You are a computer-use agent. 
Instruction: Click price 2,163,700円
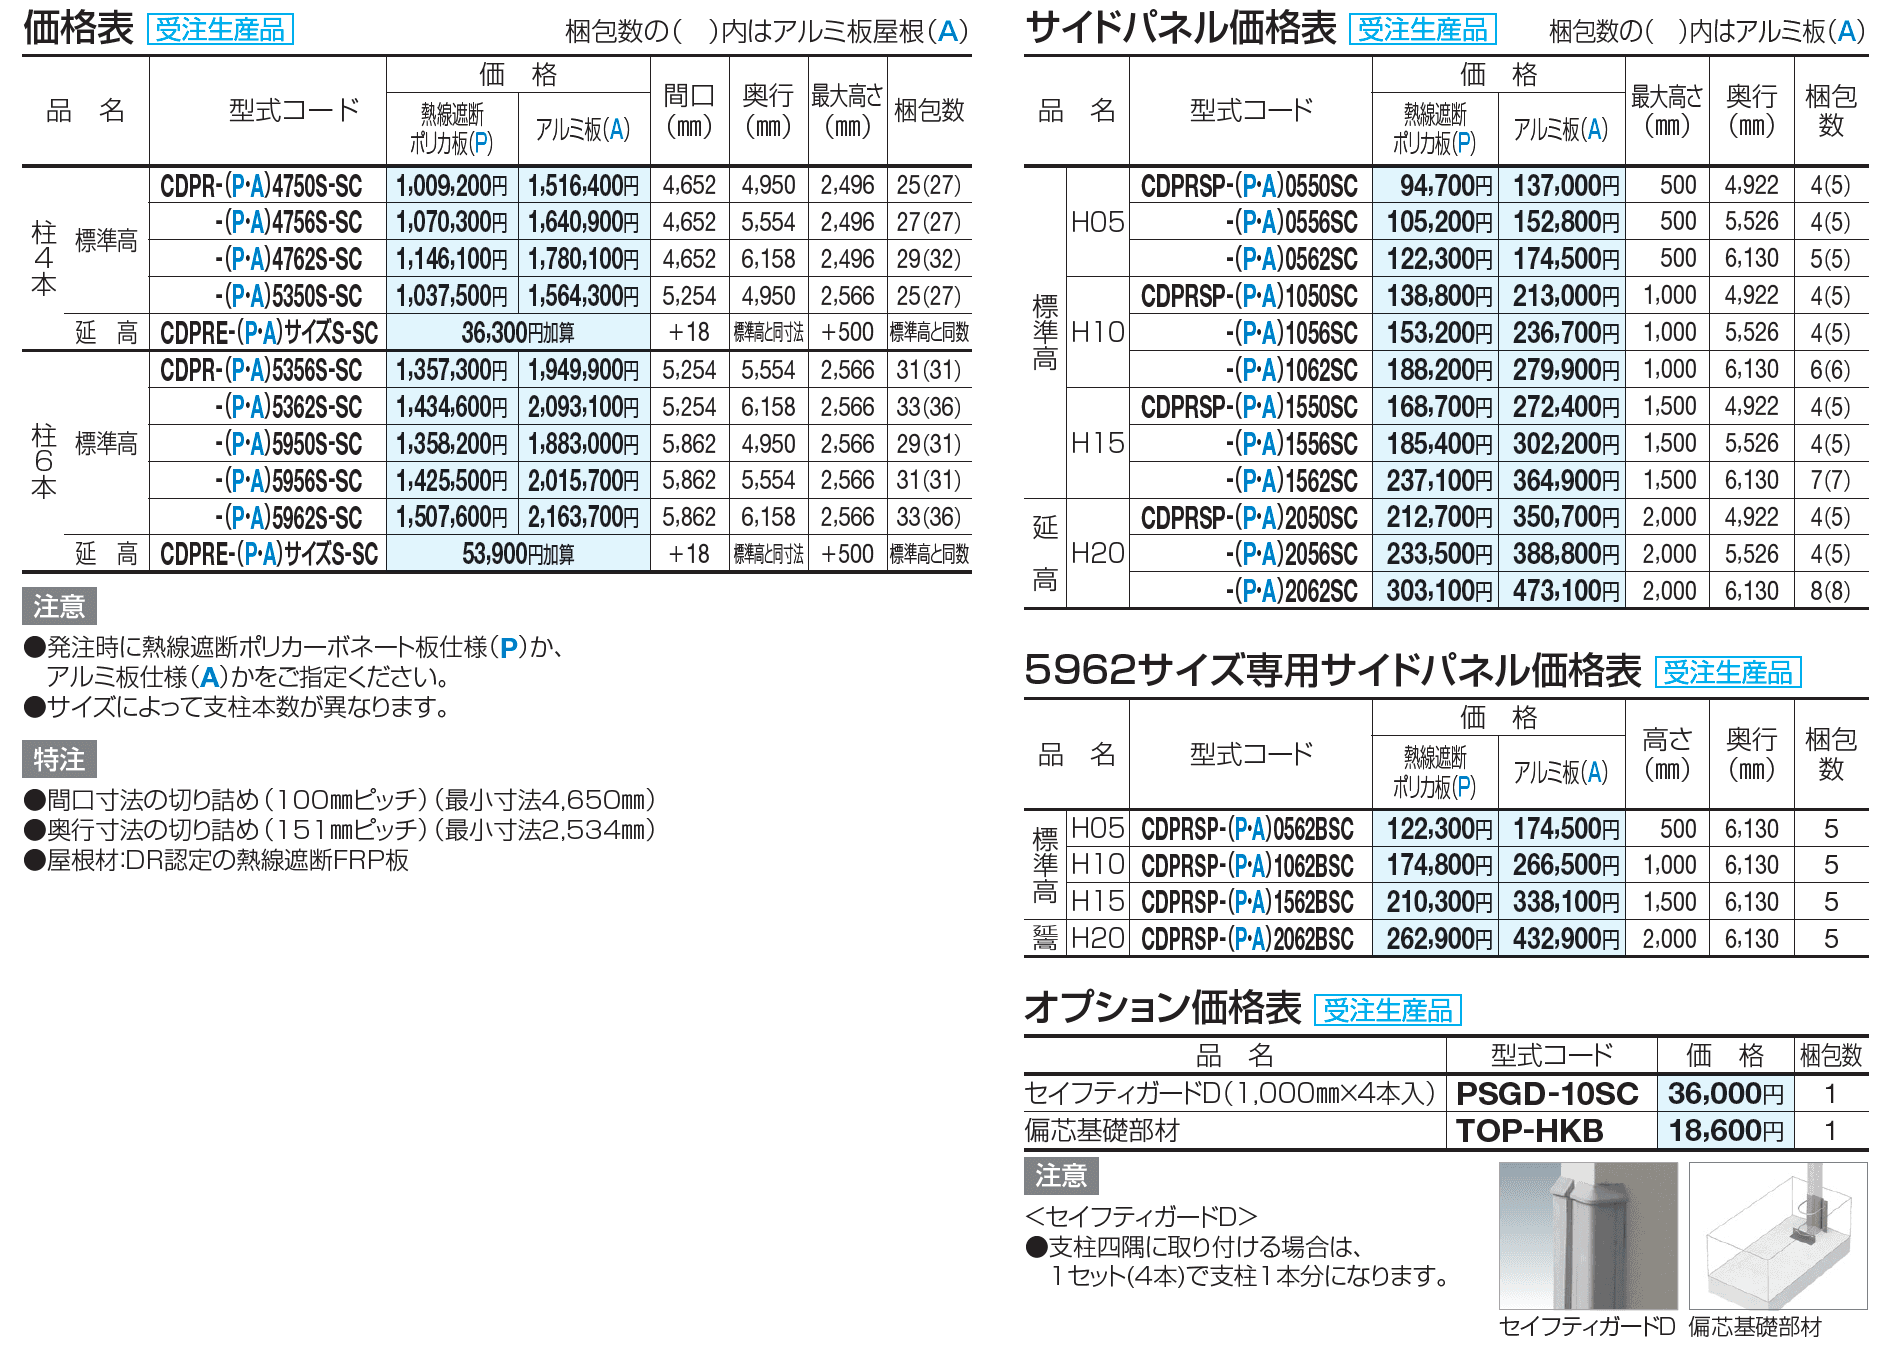[584, 518]
